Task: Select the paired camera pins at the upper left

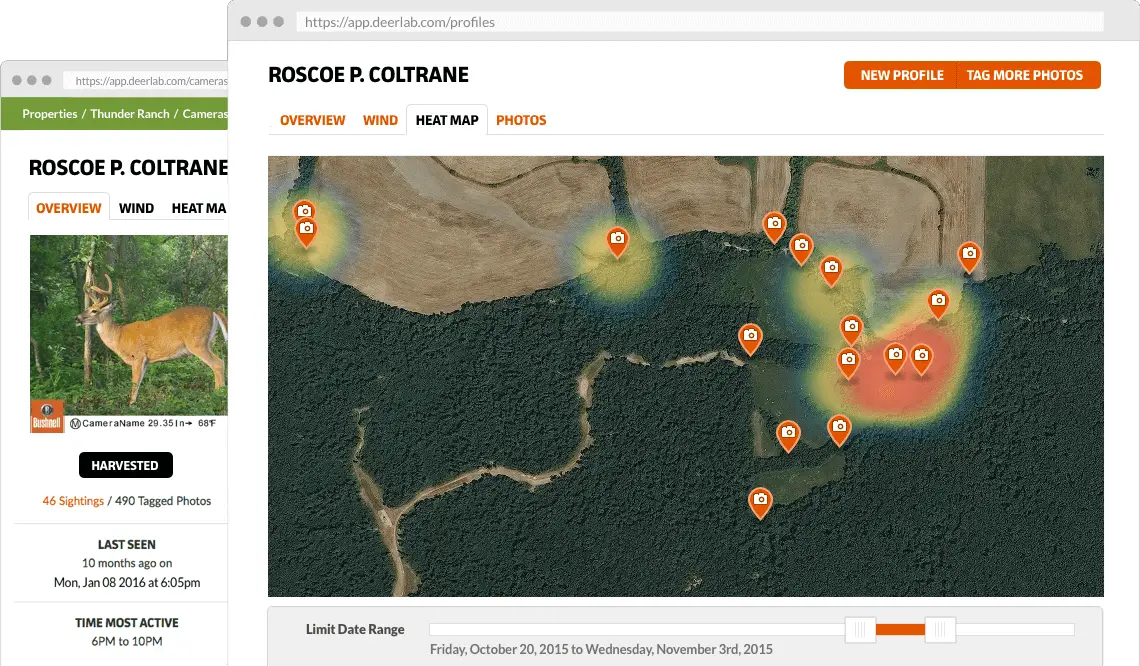Action: [x=304, y=220]
